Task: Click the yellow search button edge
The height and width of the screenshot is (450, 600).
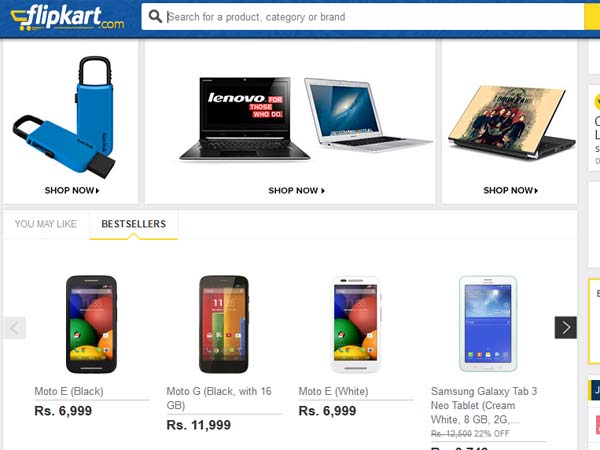Action: (x=592, y=17)
